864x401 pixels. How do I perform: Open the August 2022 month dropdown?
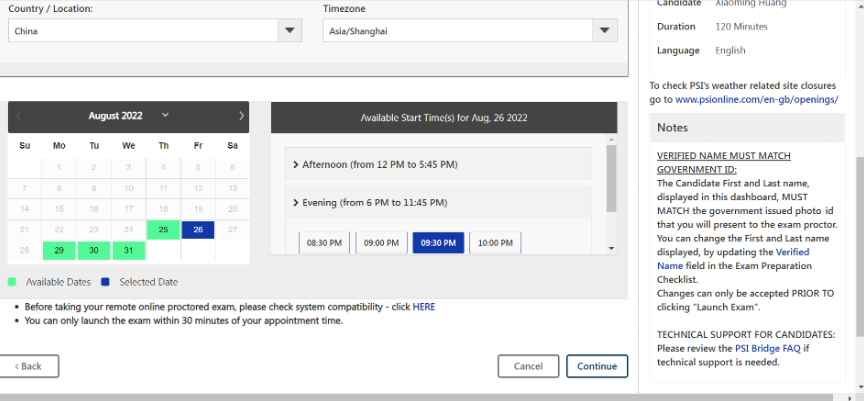click(x=164, y=116)
